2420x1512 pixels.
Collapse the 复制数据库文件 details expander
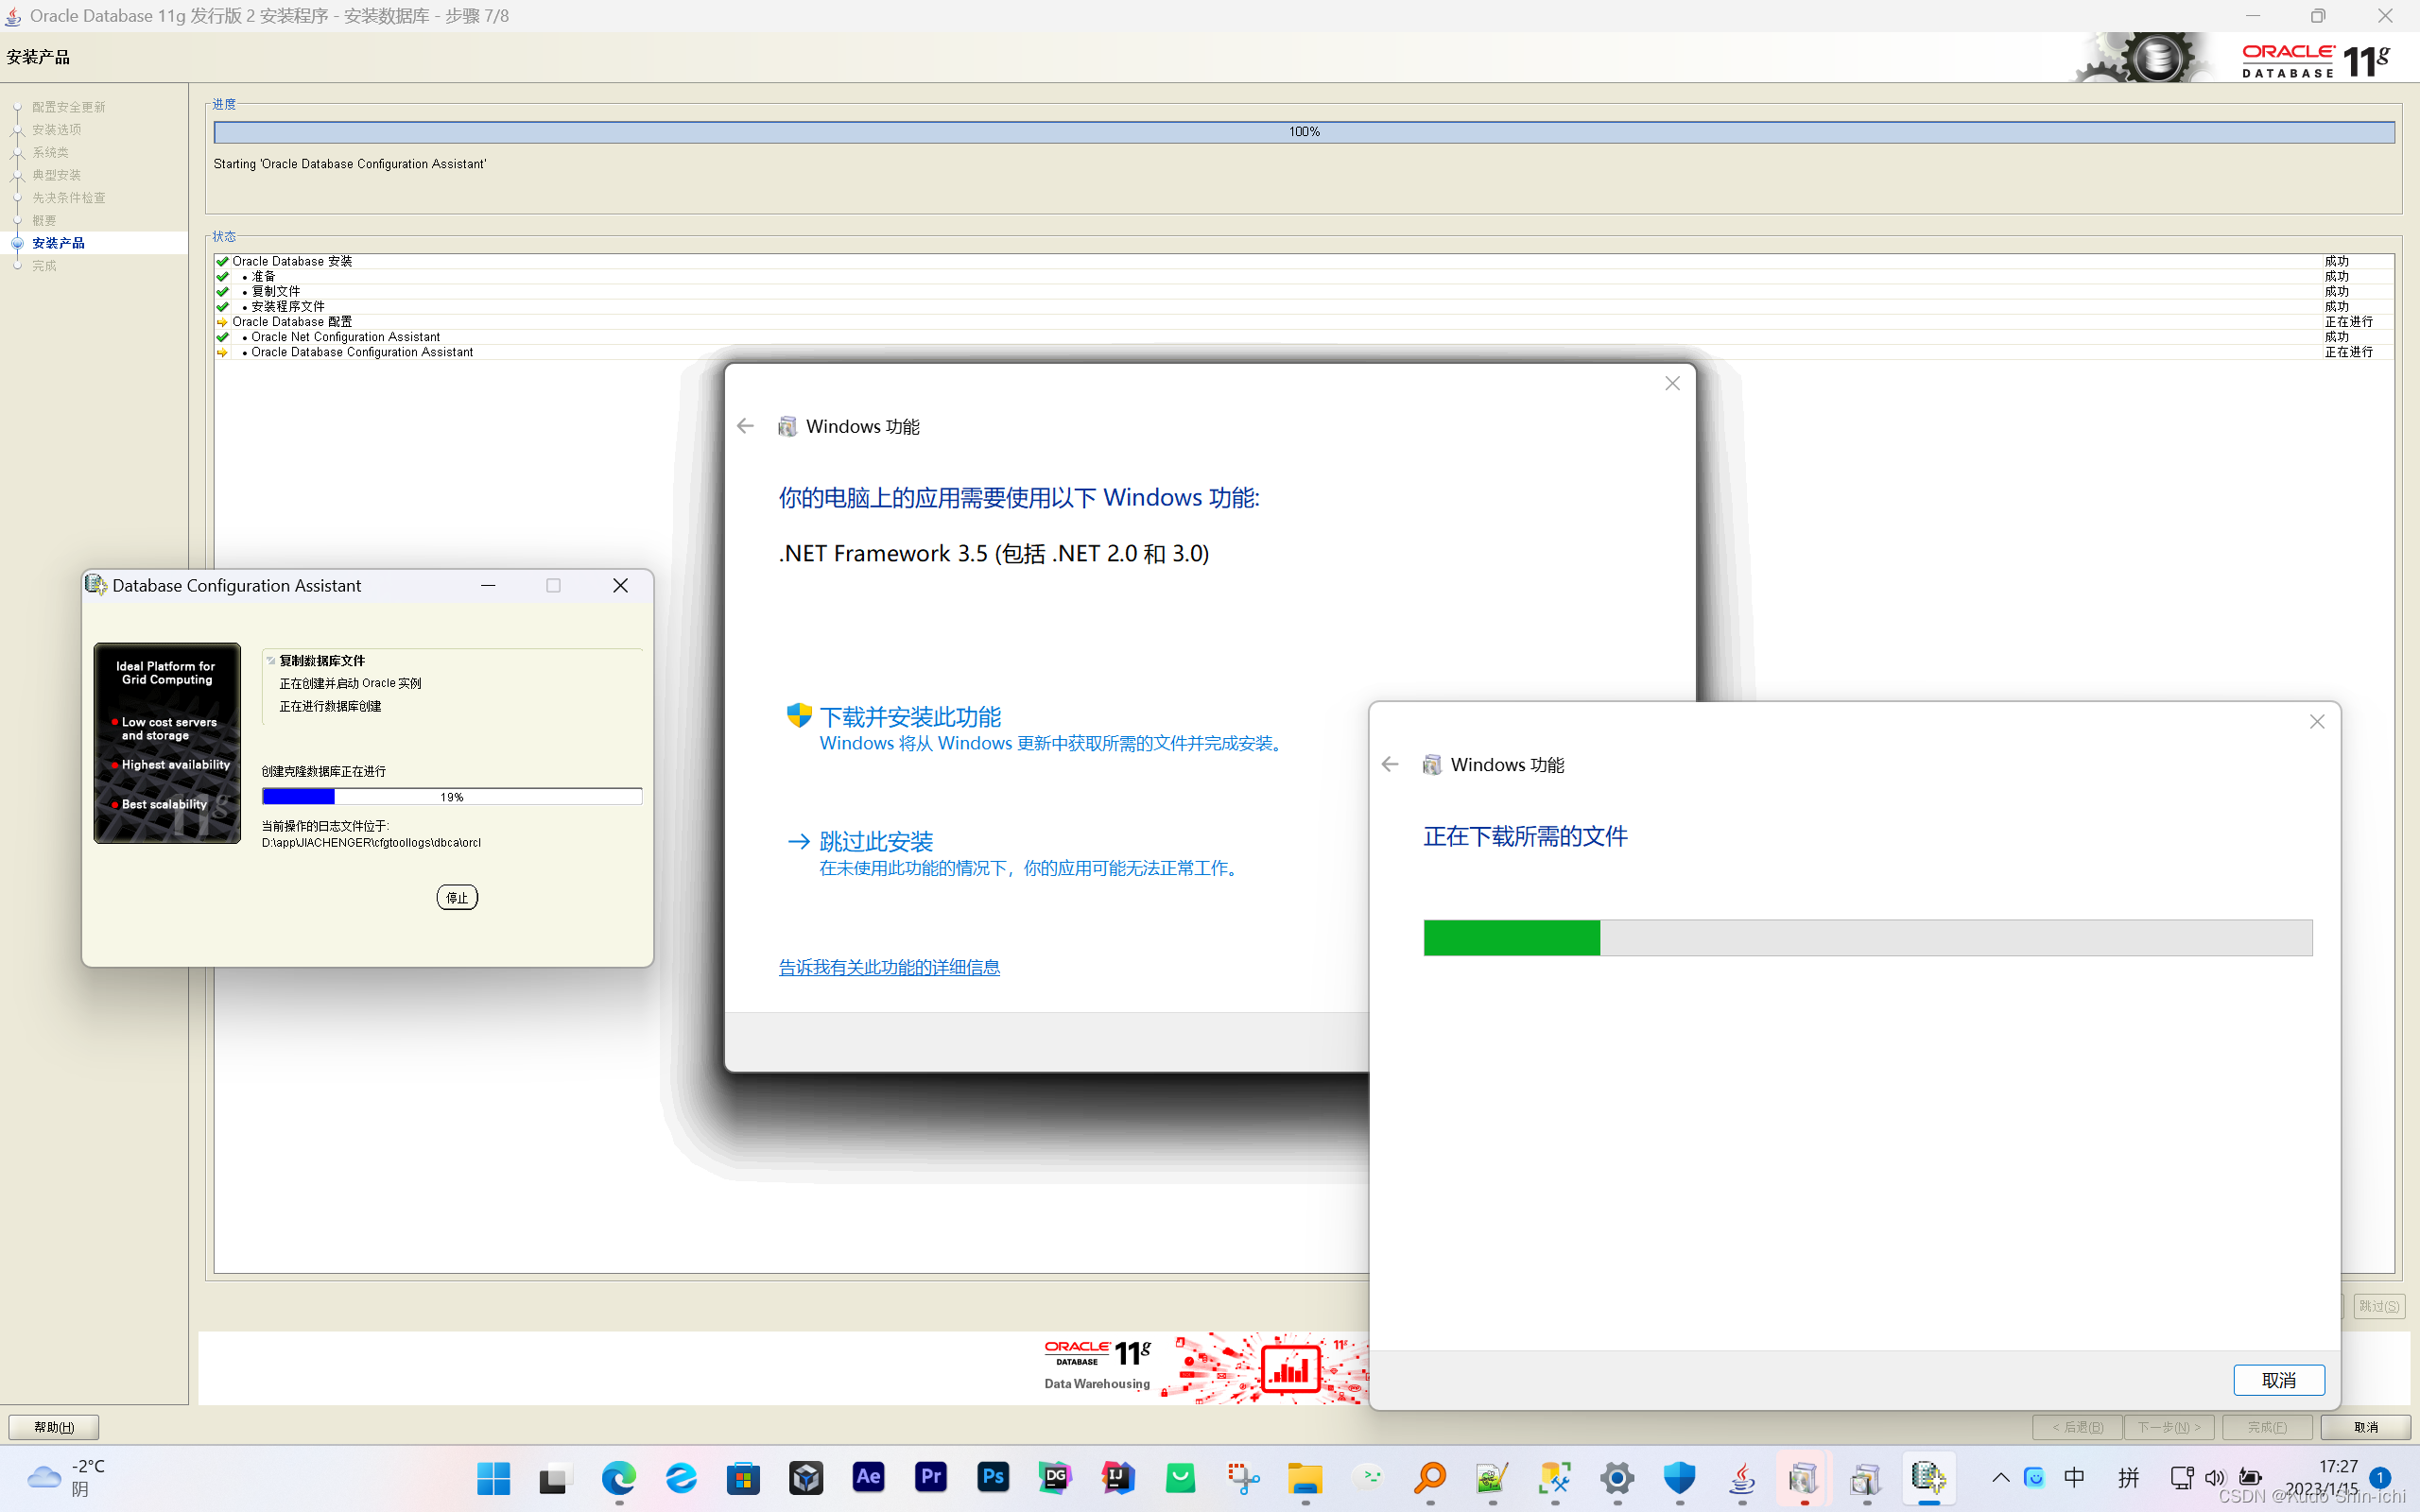pos(271,660)
